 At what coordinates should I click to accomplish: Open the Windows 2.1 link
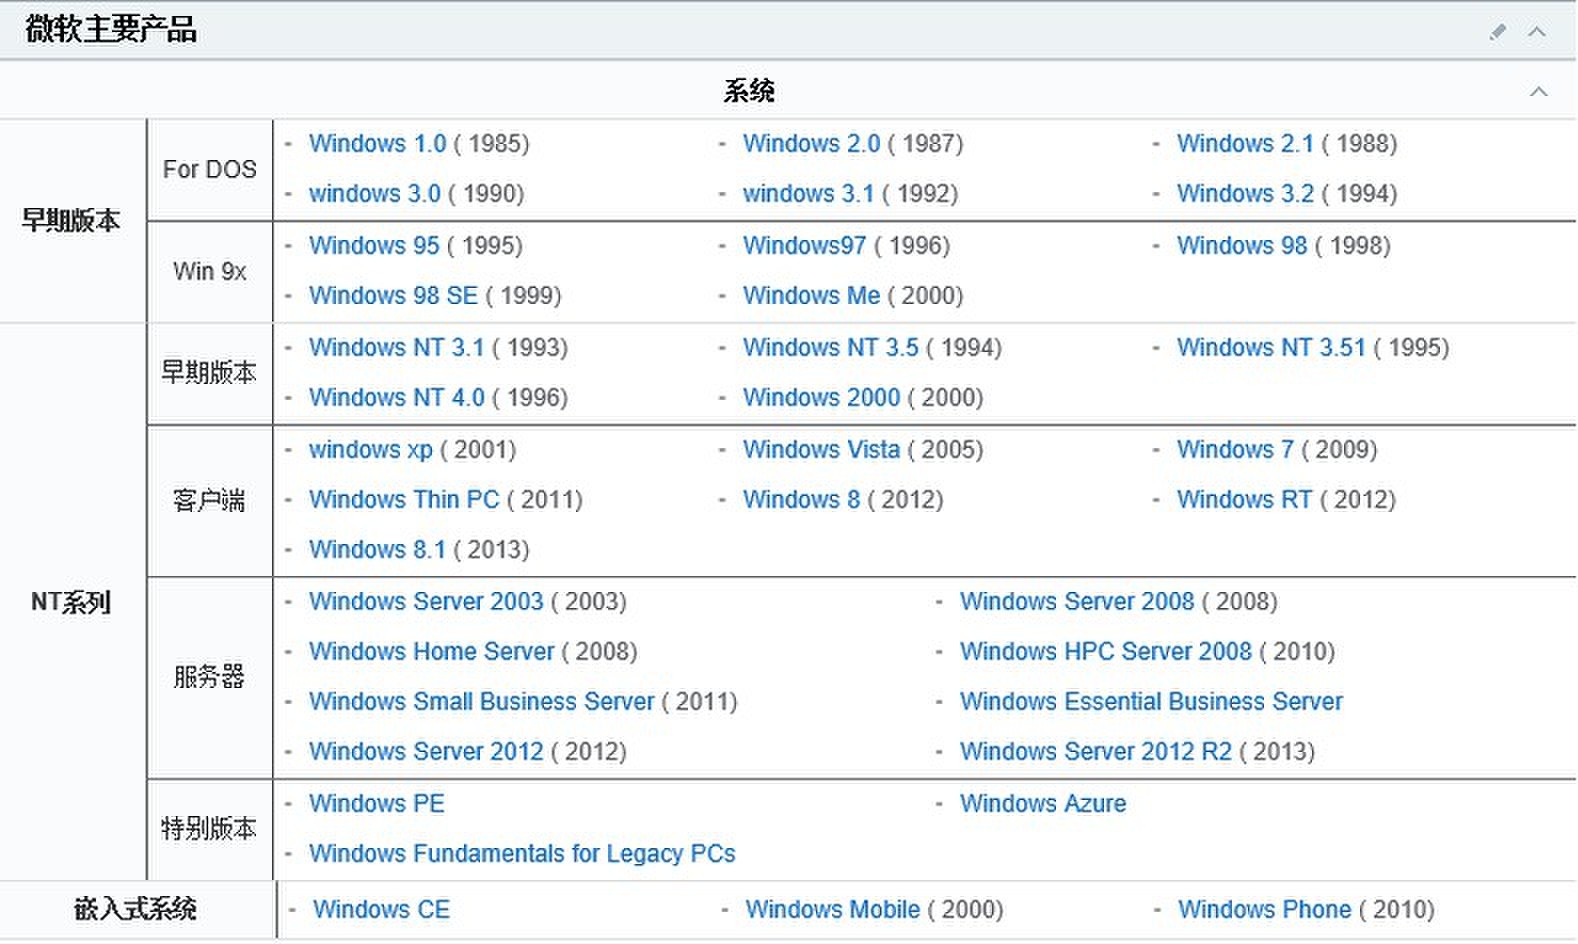pos(1245,143)
